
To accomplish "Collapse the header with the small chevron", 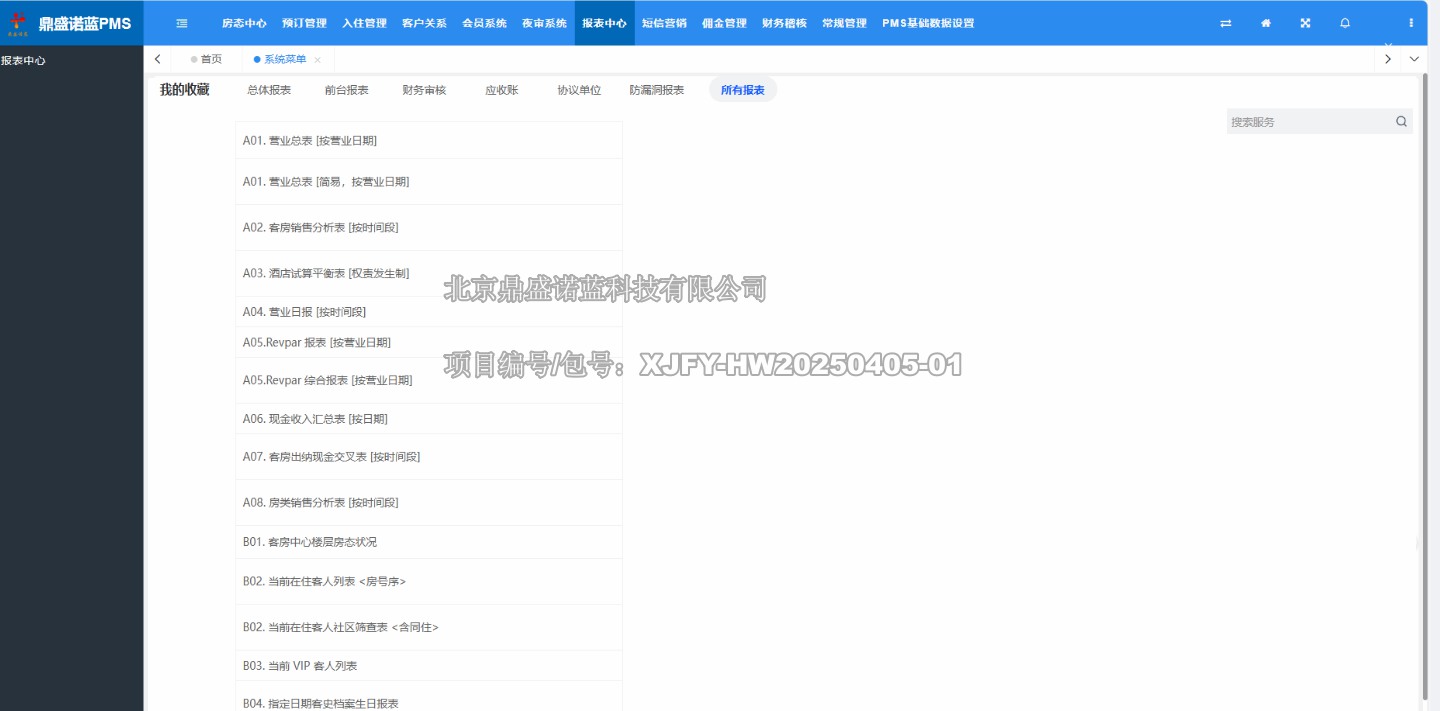I will (x=1388, y=45).
